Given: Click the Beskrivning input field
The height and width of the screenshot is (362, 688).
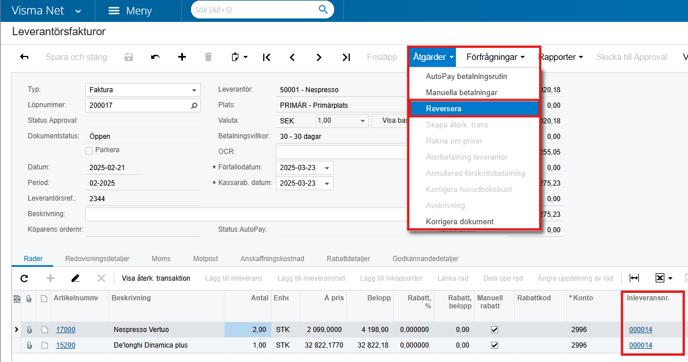Looking at the screenshot, I should pos(246,214).
